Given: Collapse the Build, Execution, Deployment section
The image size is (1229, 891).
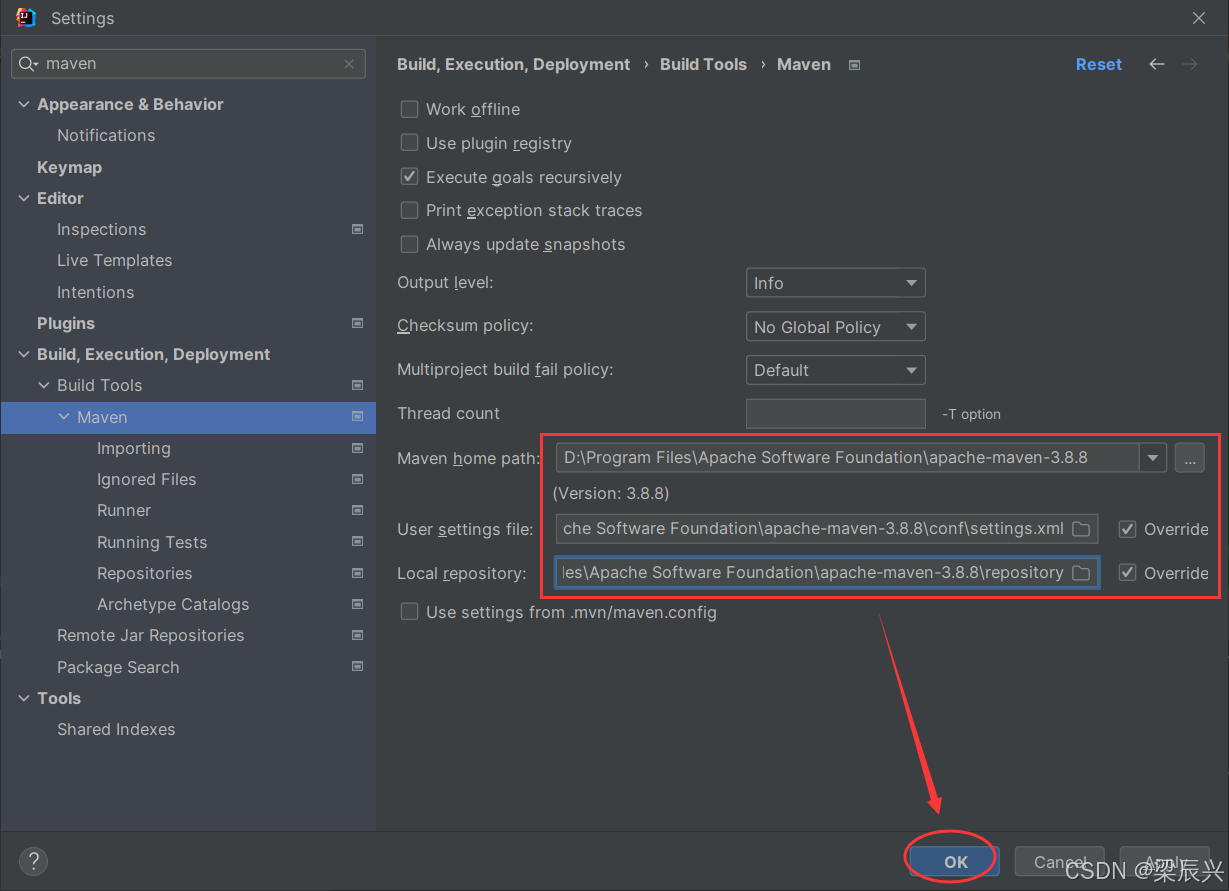Looking at the screenshot, I should [x=24, y=354].
